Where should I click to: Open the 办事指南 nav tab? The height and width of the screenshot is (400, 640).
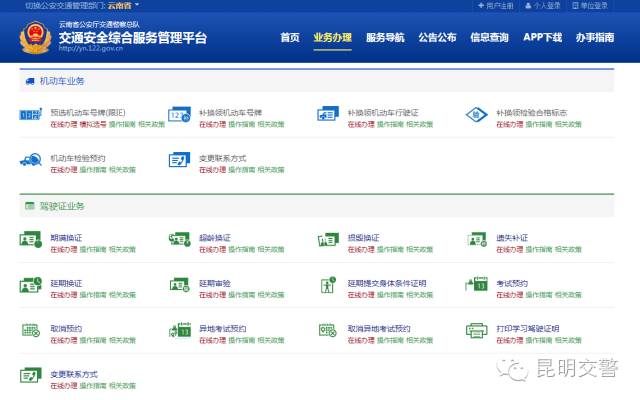pos(595,38)
